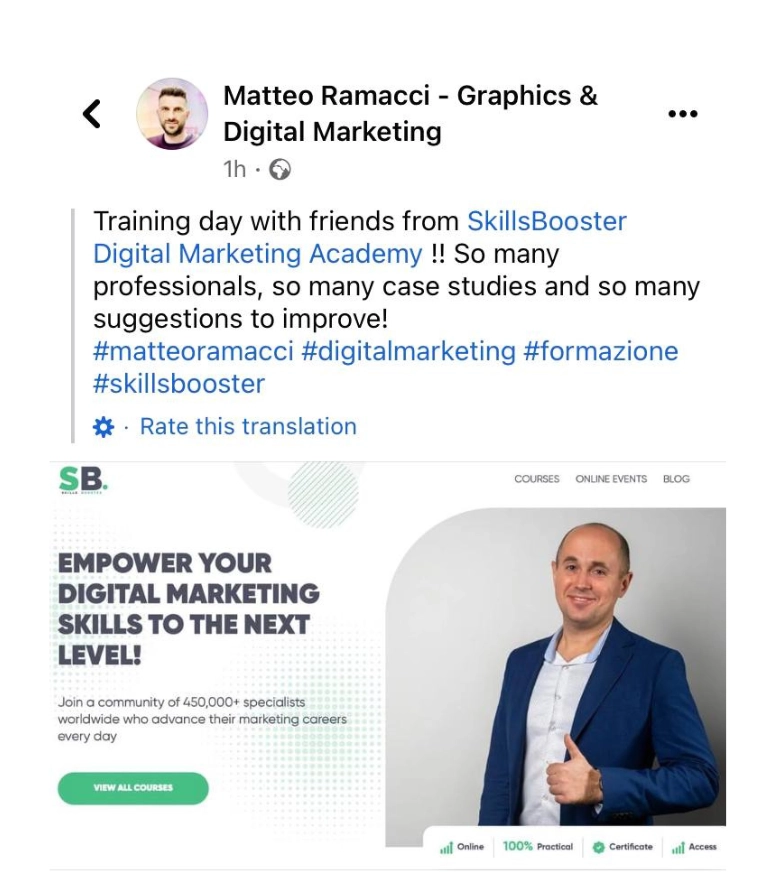The height and width of the screenshot is (896, 776).
Task: Open the #digitalmarketing hashtag
Action: (409, 351)
